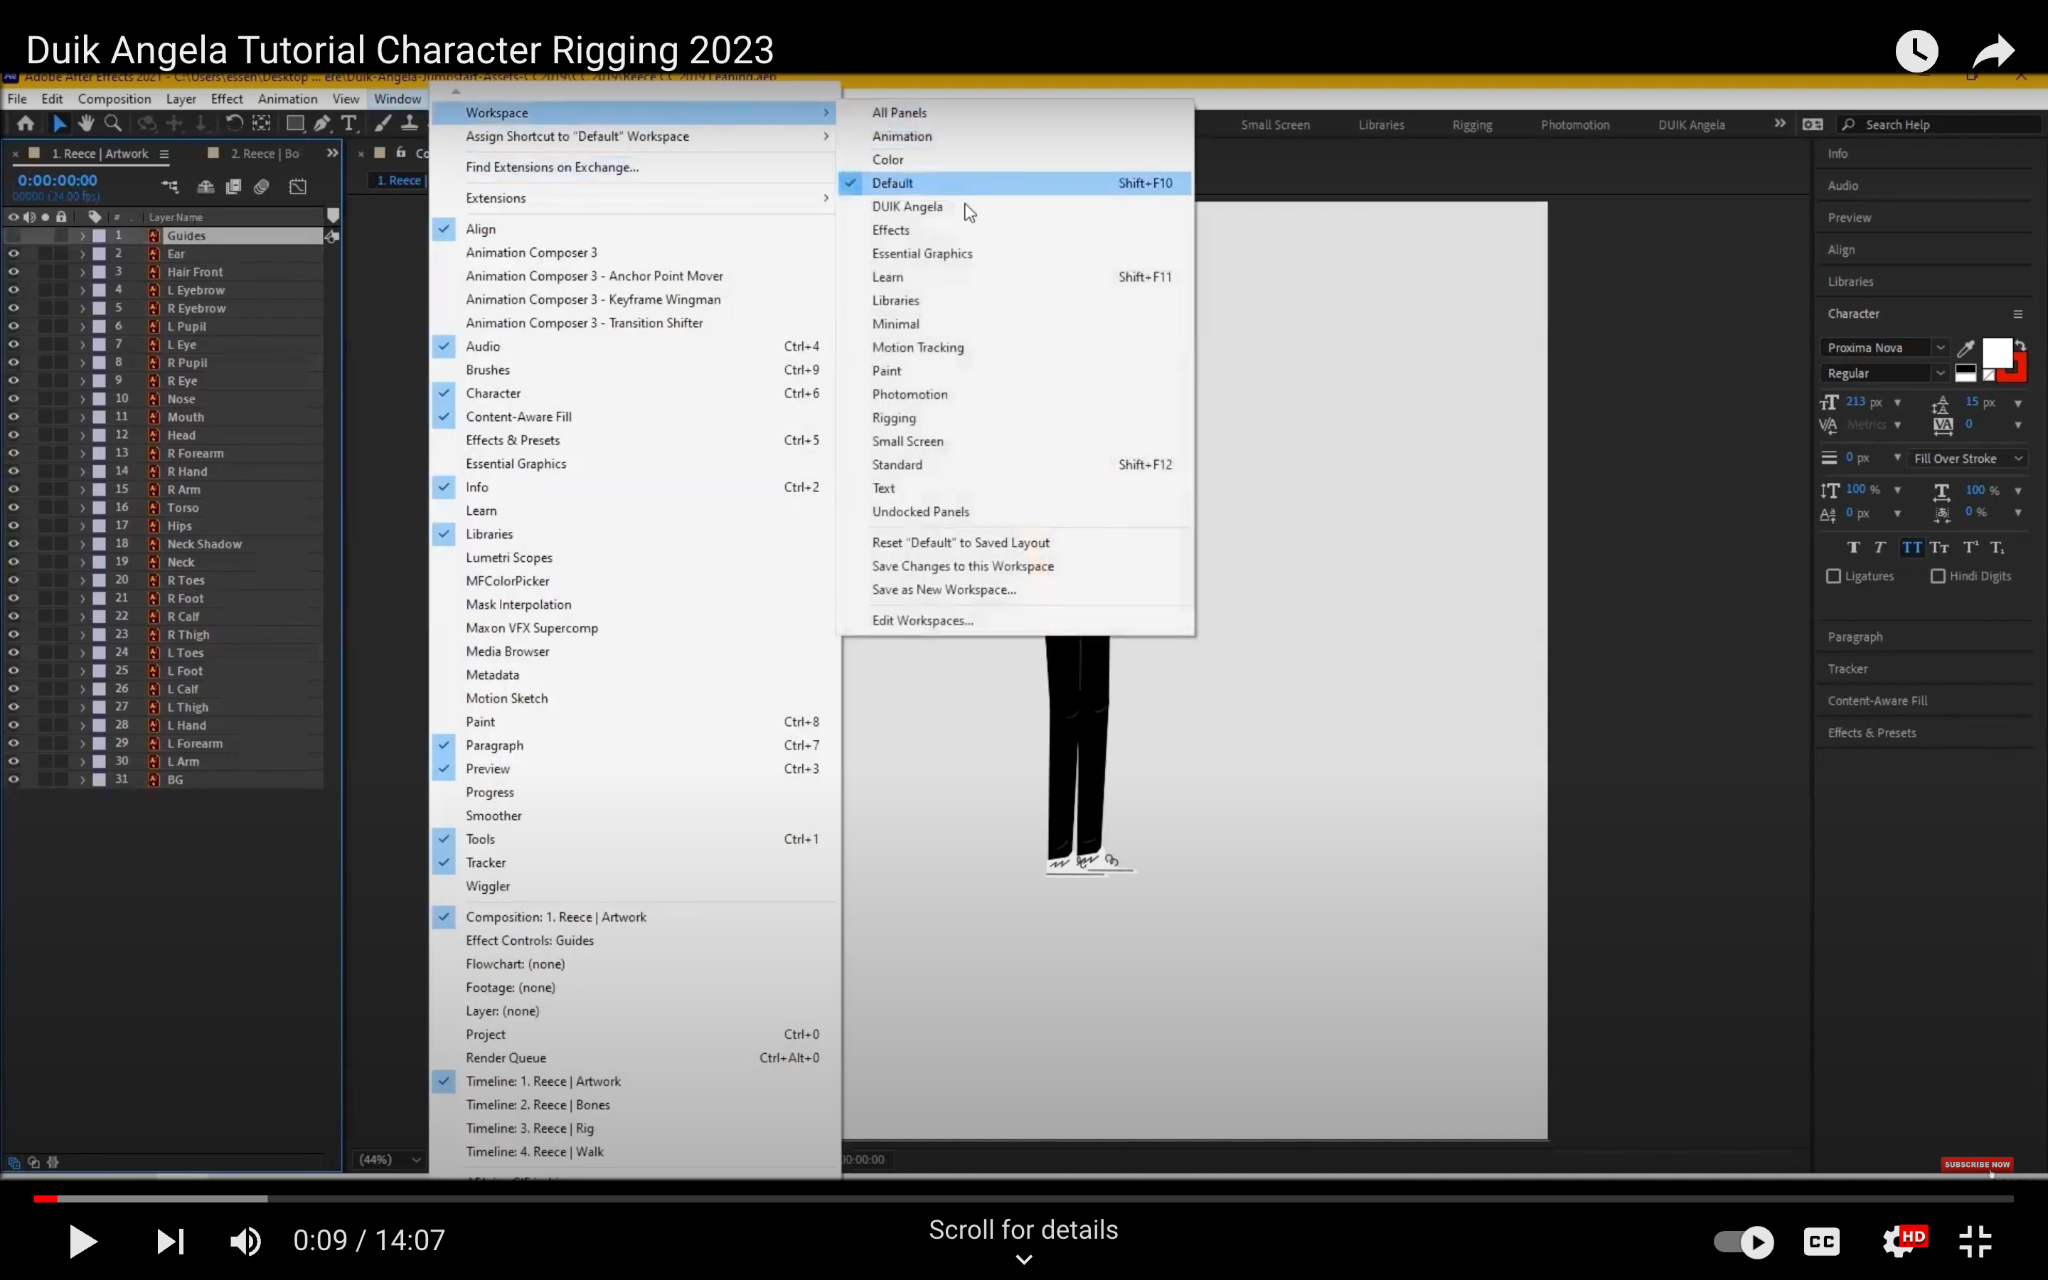Click the Rigging workspace tab

(1472, 125)
